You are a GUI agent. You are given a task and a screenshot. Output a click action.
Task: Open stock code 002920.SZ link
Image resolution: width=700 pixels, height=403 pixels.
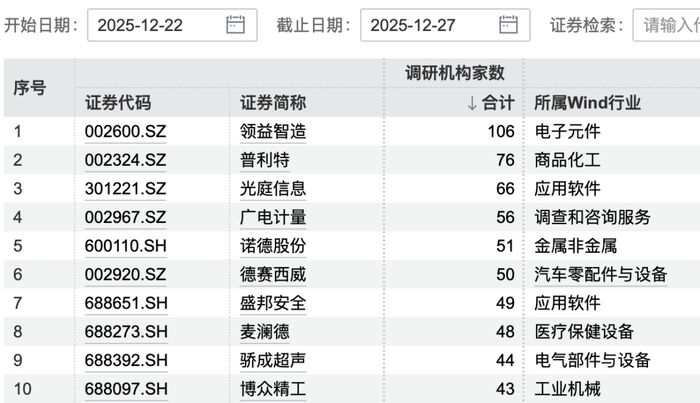tap(125, 274)
